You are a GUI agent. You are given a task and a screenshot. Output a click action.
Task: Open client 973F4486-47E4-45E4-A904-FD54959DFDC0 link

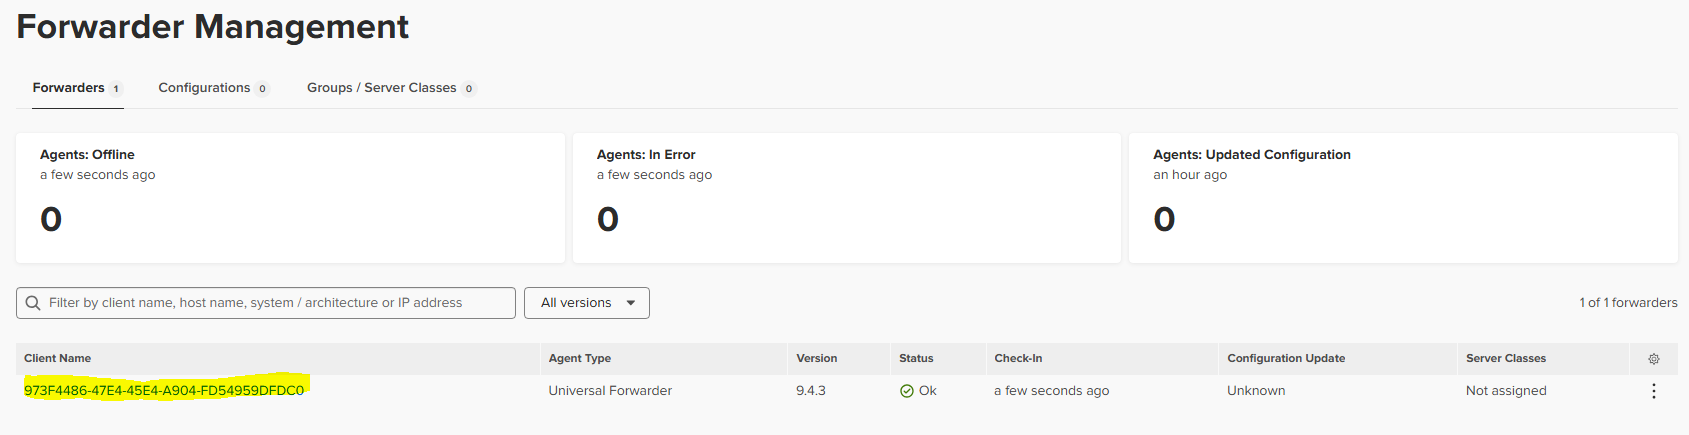tap(164, 390)
